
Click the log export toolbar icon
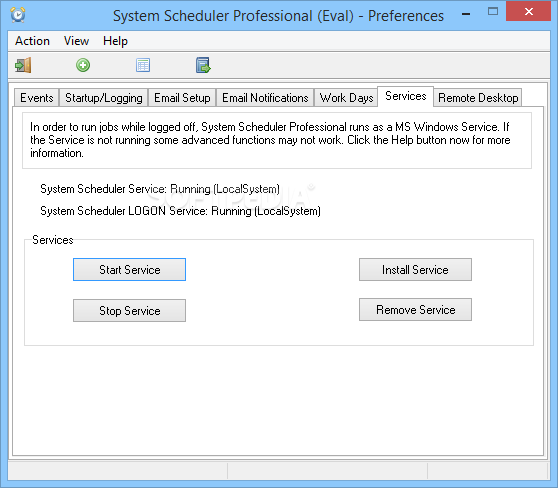point(203,65)
